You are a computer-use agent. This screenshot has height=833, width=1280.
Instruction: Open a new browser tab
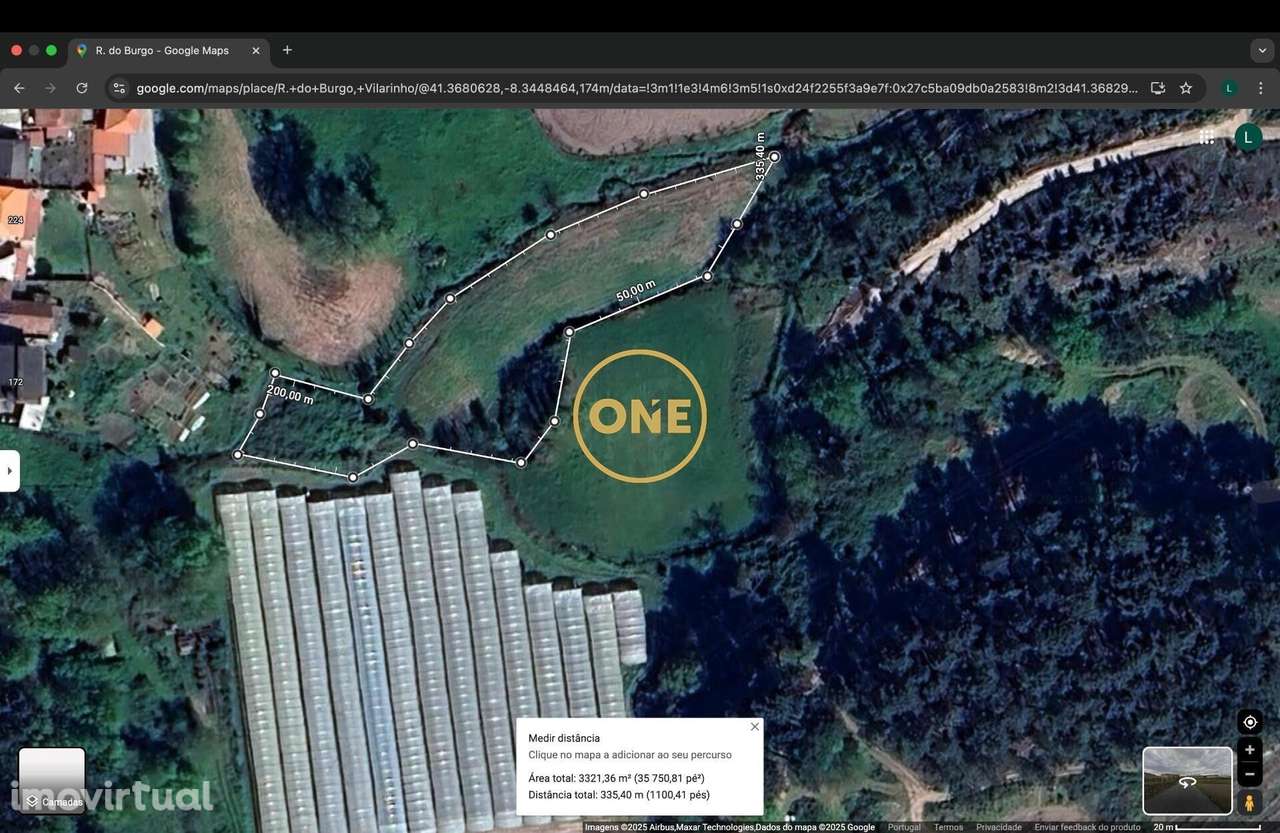287,50
